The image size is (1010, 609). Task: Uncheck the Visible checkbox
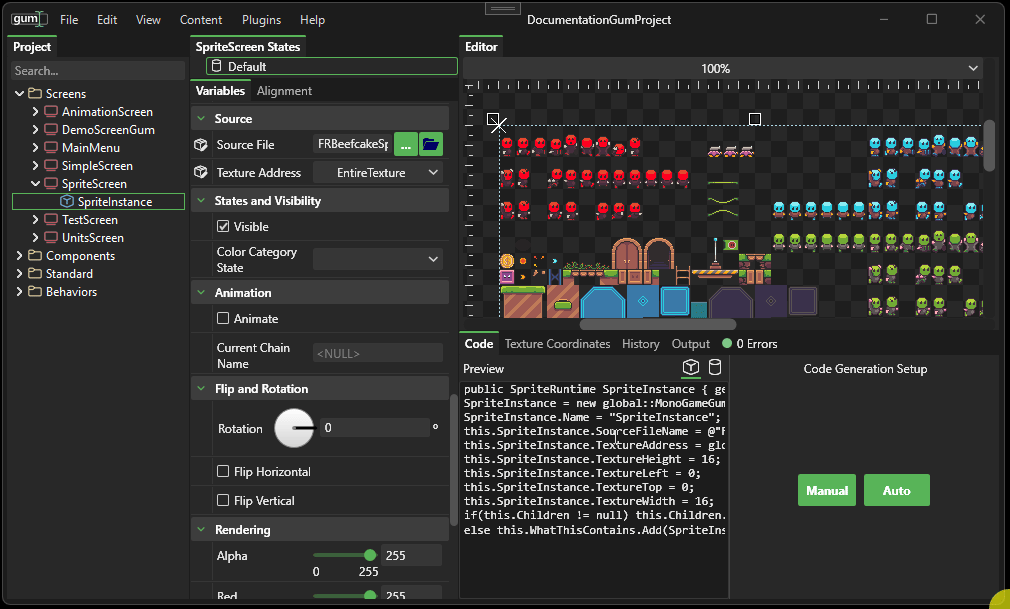tap(224, 227)
